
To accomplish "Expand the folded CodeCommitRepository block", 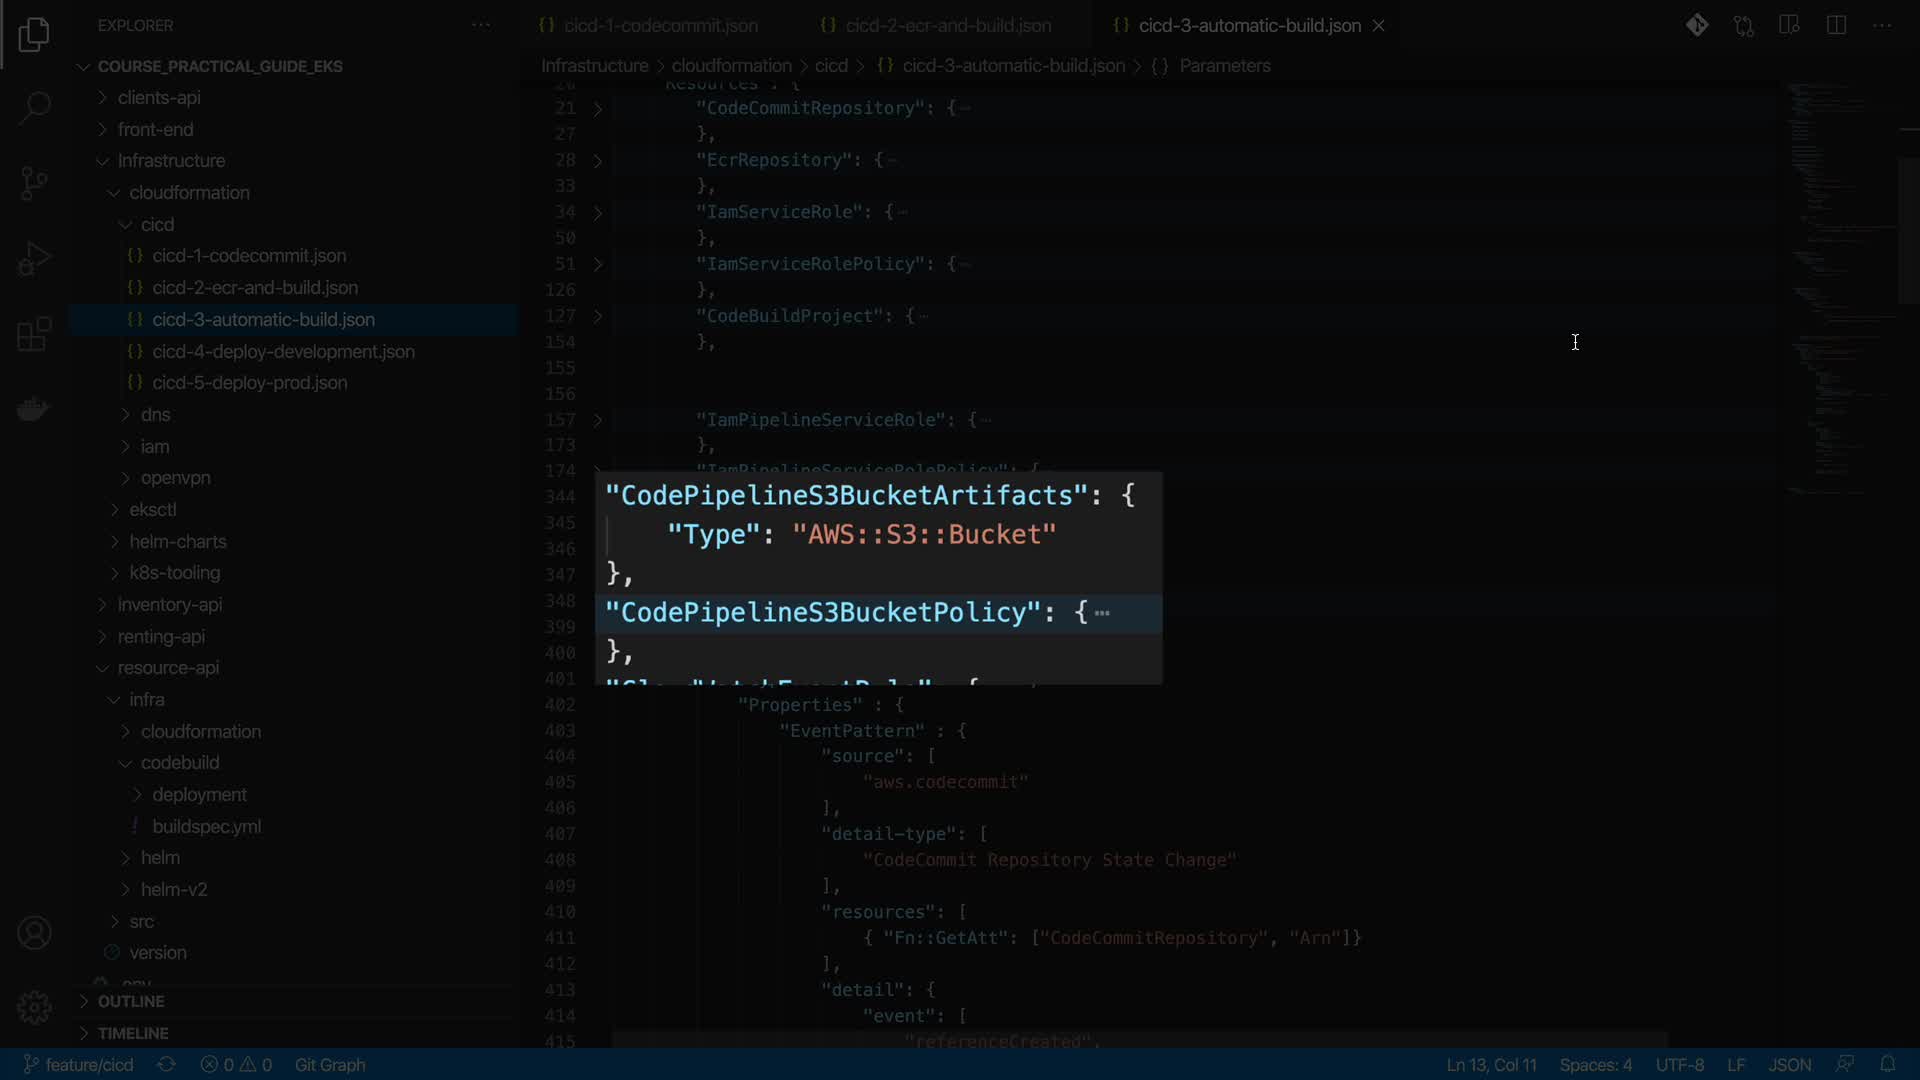I will tap(598, 108).
